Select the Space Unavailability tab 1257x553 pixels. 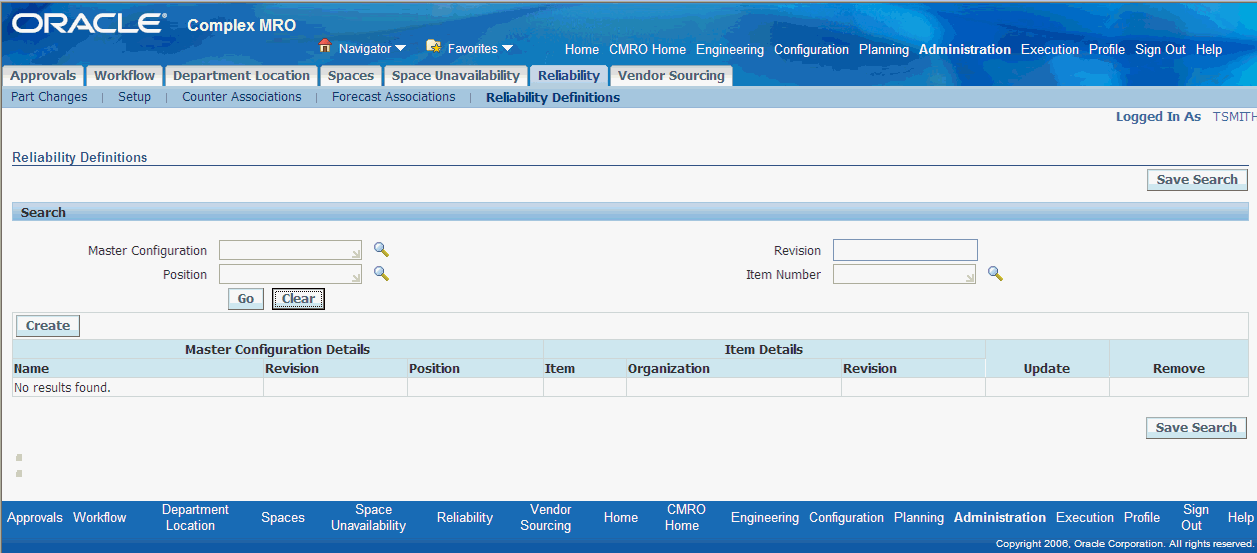(456, 76)
